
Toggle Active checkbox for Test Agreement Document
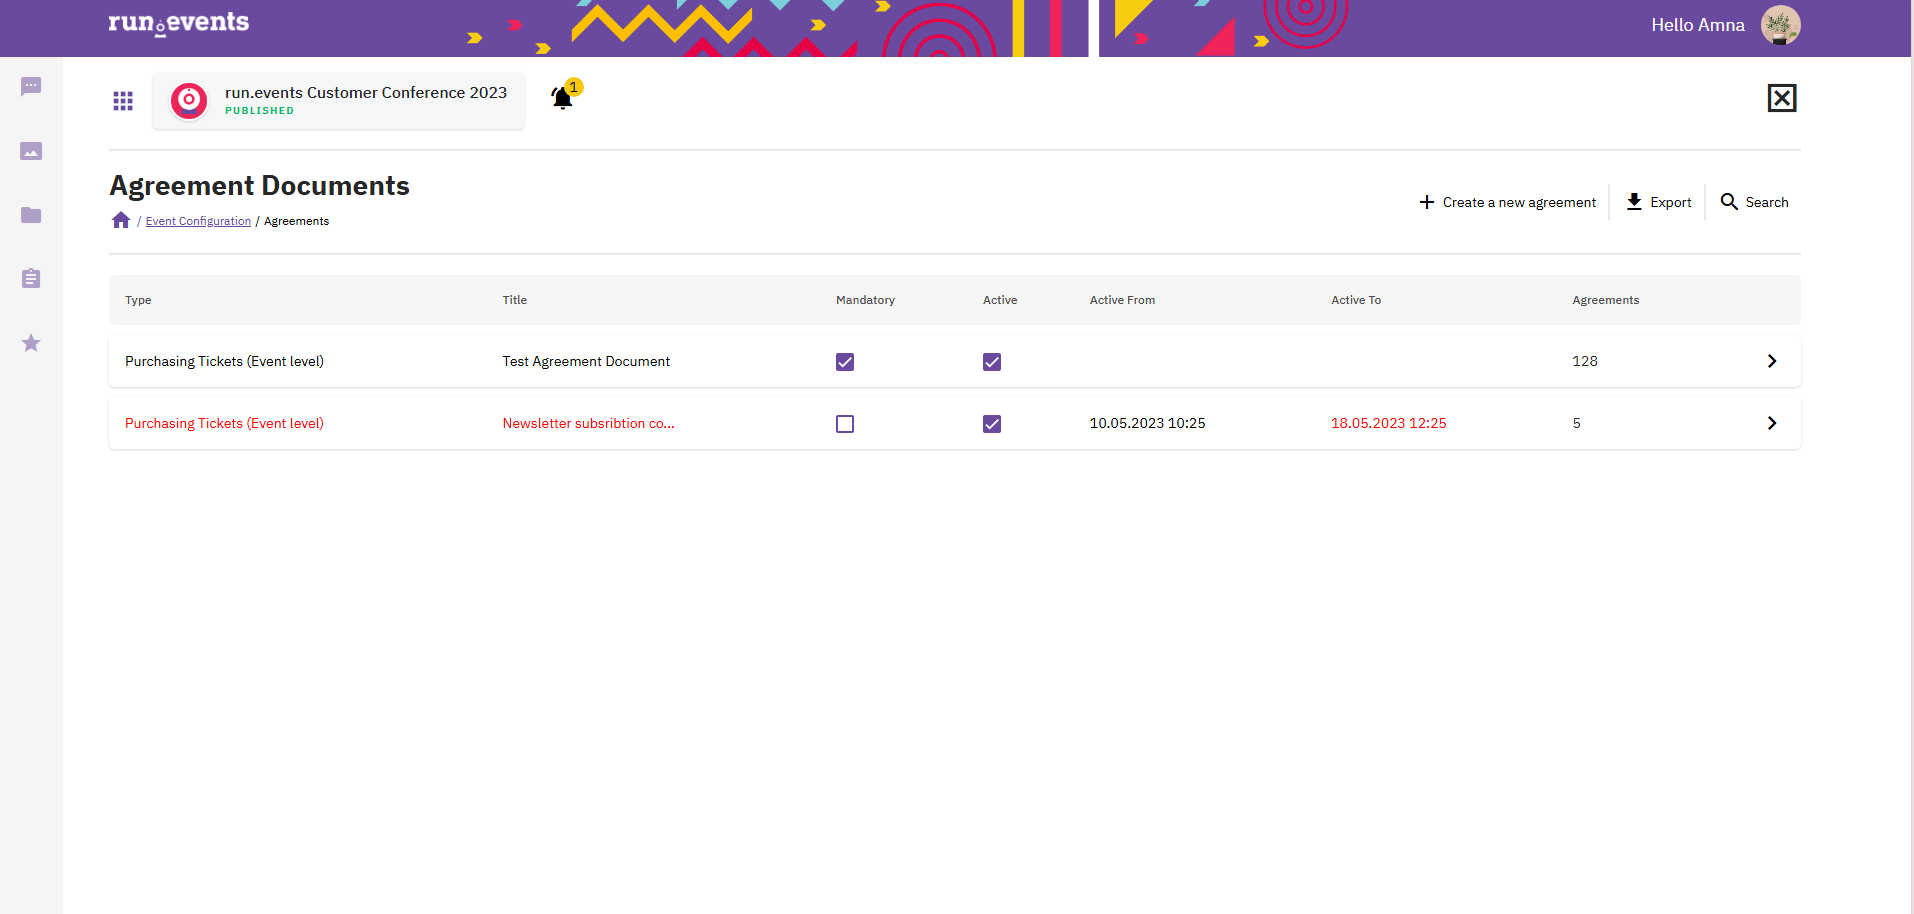point(992,362)
